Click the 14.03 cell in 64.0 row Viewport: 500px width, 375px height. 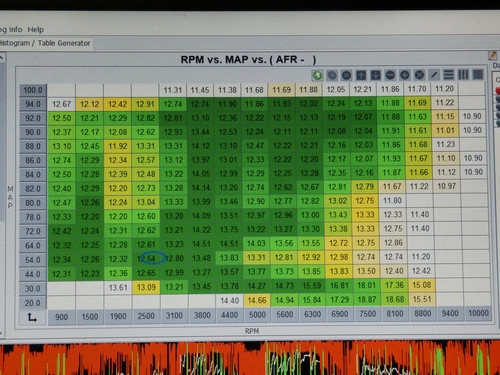[x=256, y=244]
